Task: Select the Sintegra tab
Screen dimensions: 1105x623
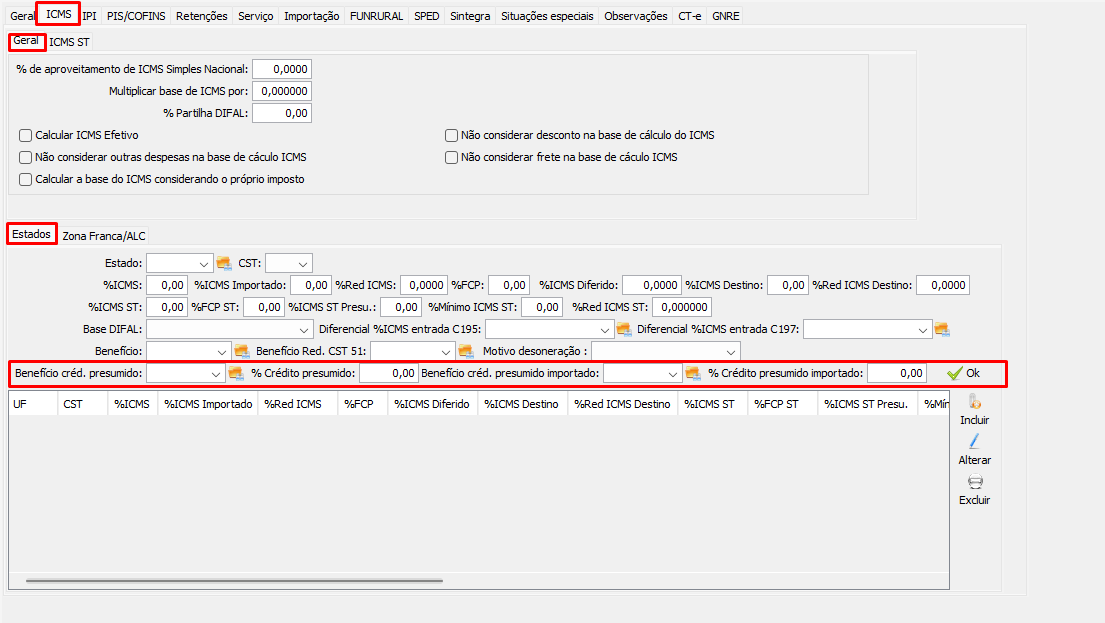Action: pyautogui.click(x=470, y=16)
